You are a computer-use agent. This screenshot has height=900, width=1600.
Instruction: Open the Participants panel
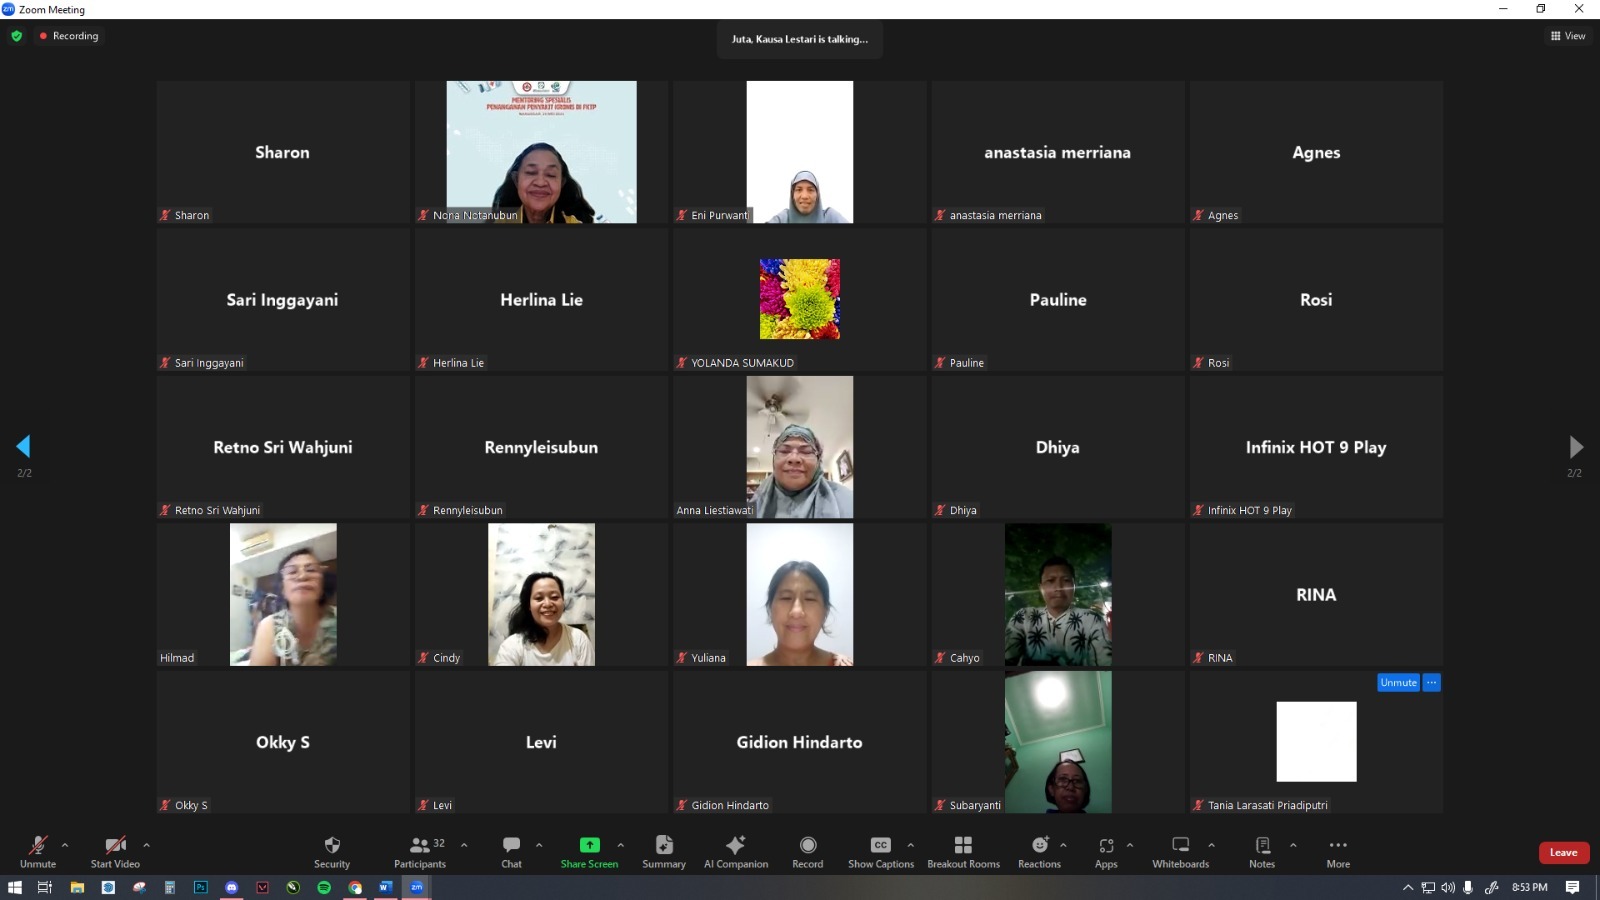420,846
